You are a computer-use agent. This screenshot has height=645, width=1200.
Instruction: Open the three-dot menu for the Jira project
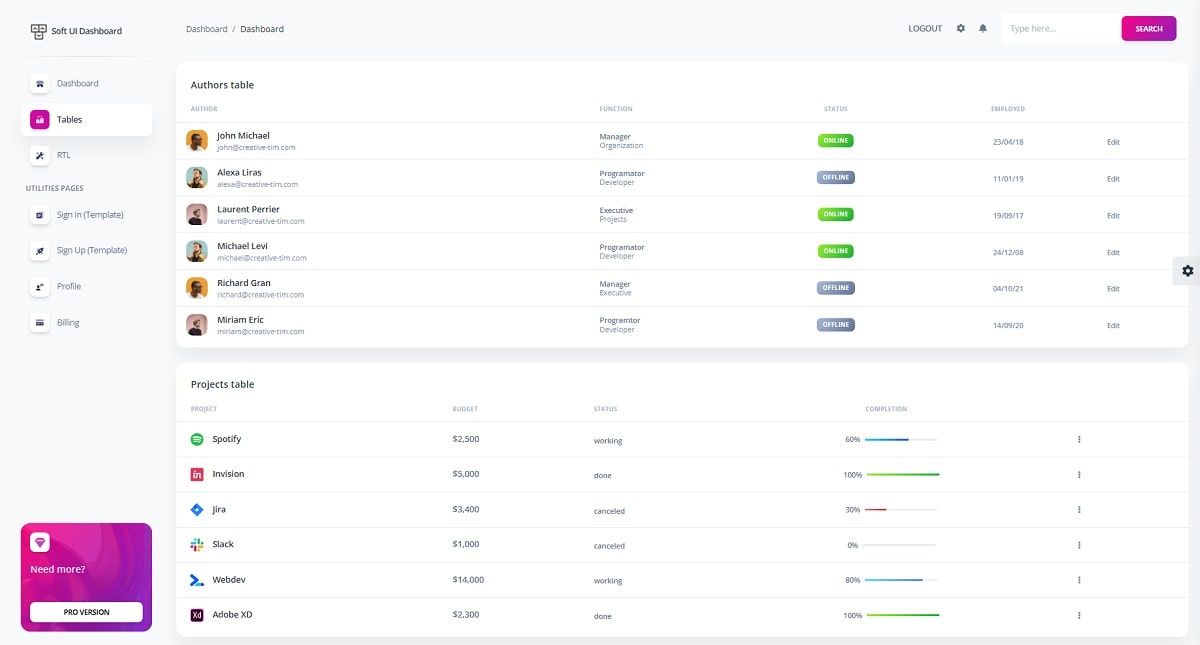click(x=1078, y=509)
